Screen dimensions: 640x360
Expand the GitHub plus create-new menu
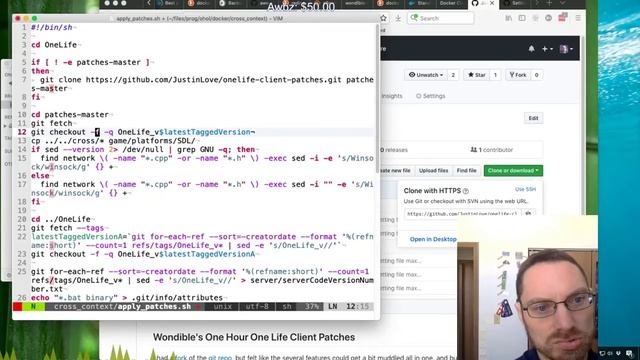point(547,49)
